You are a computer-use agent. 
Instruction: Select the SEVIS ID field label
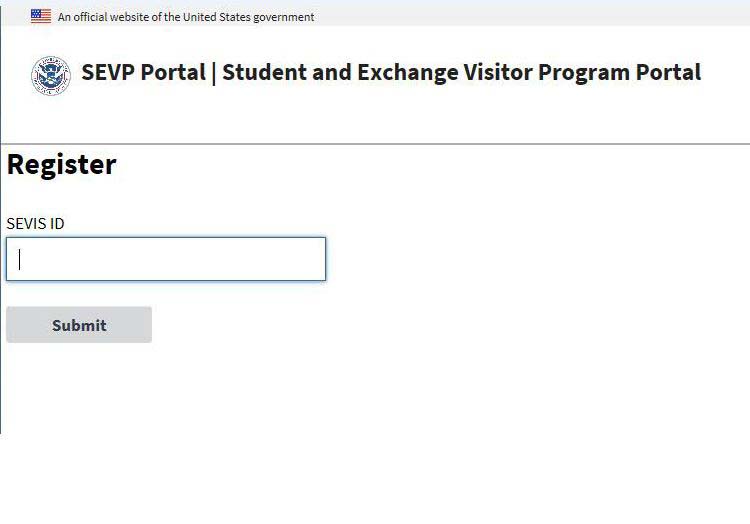point(35,223)
